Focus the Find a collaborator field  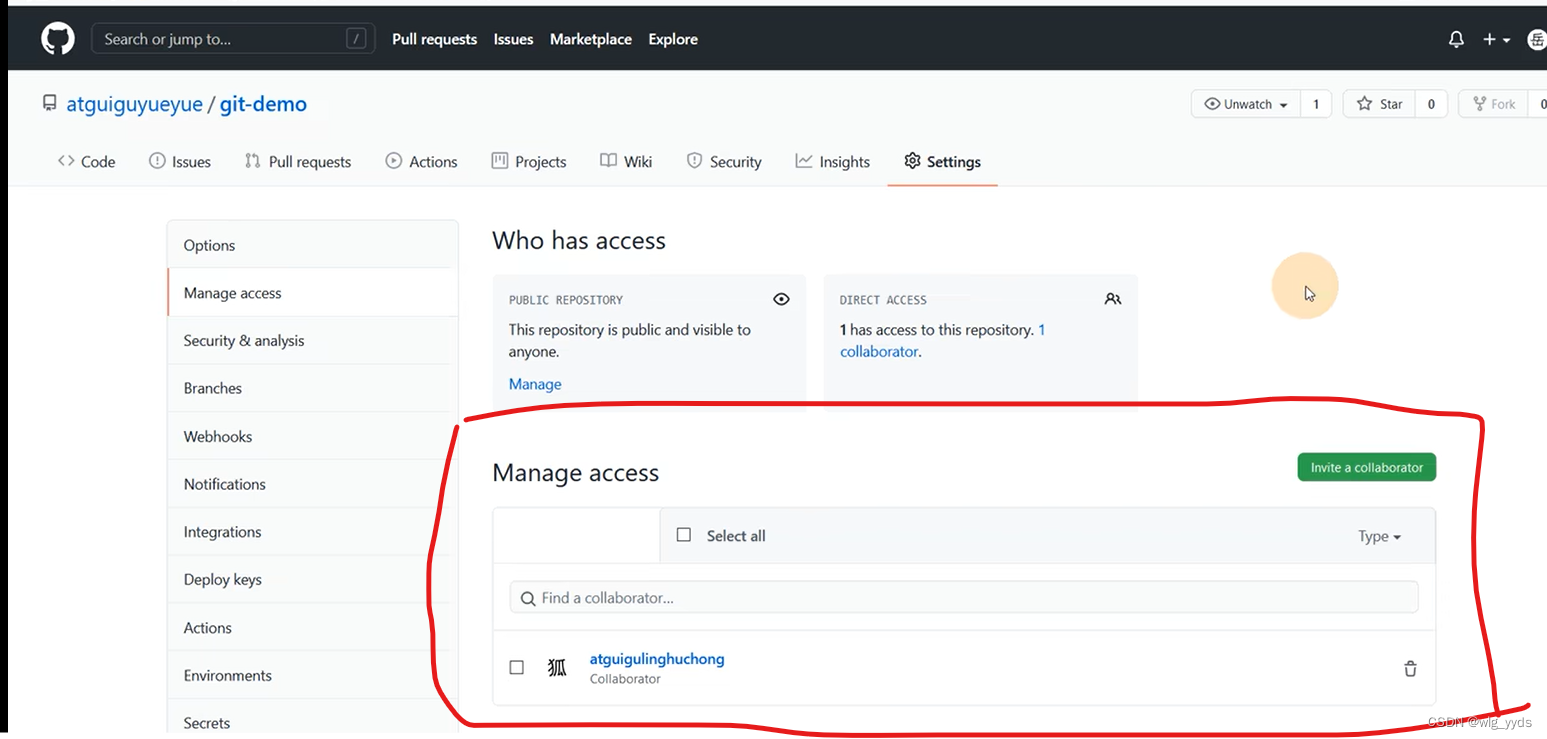tap(964, 597)
